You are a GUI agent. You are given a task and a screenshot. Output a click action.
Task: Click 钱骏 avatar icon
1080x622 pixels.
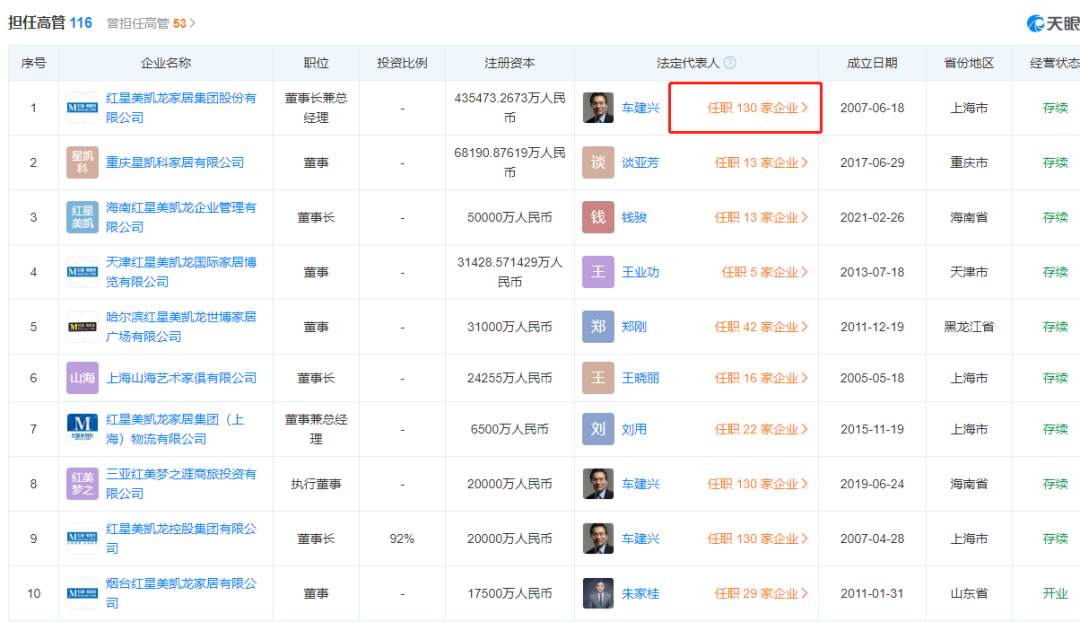coord(598,217)
